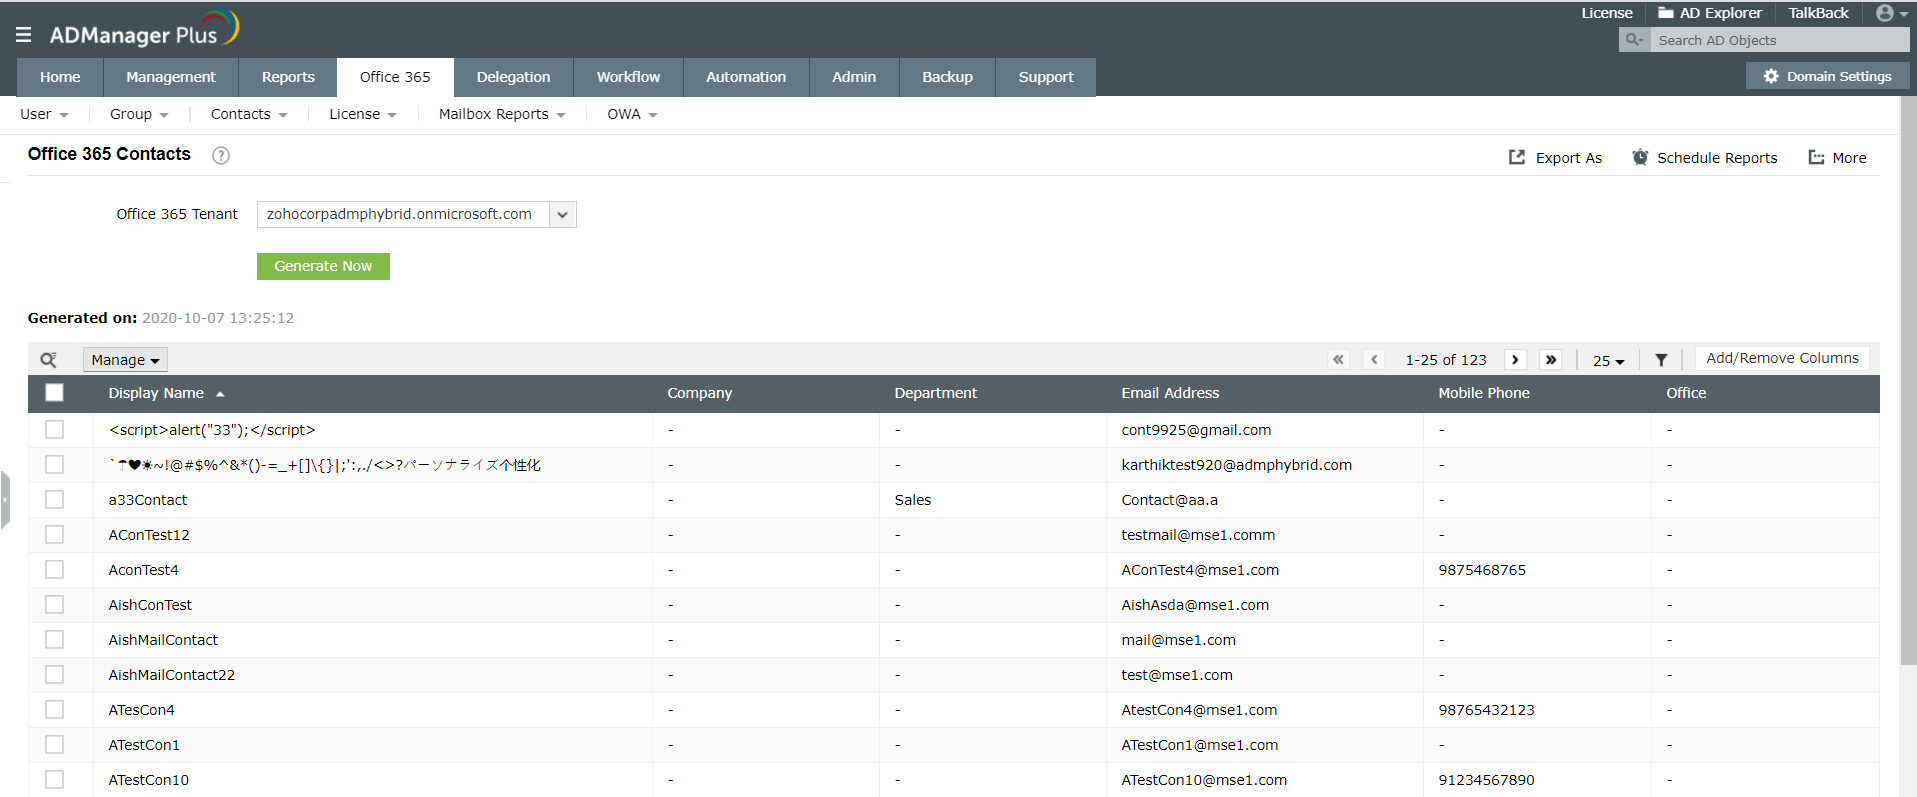Switch to the Home tab

click(x=60, y=77)
